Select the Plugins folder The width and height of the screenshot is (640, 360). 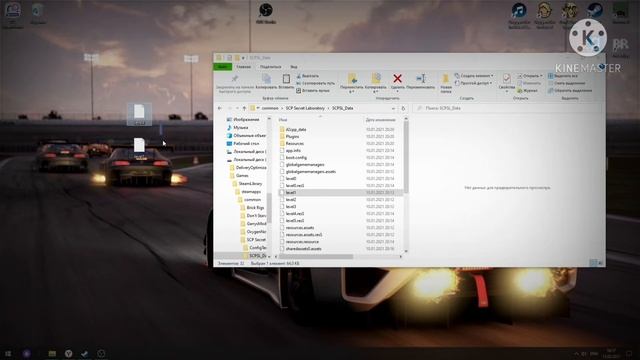pyautogui.click(x=289, y=136)
